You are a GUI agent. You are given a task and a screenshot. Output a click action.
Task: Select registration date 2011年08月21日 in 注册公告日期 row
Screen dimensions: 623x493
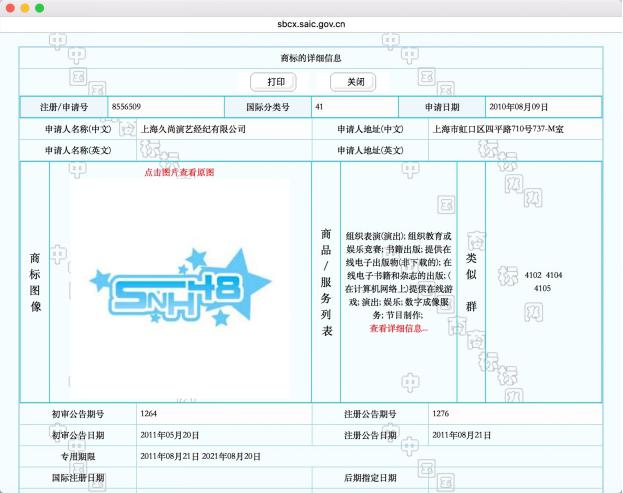click(x=462, y=435)
